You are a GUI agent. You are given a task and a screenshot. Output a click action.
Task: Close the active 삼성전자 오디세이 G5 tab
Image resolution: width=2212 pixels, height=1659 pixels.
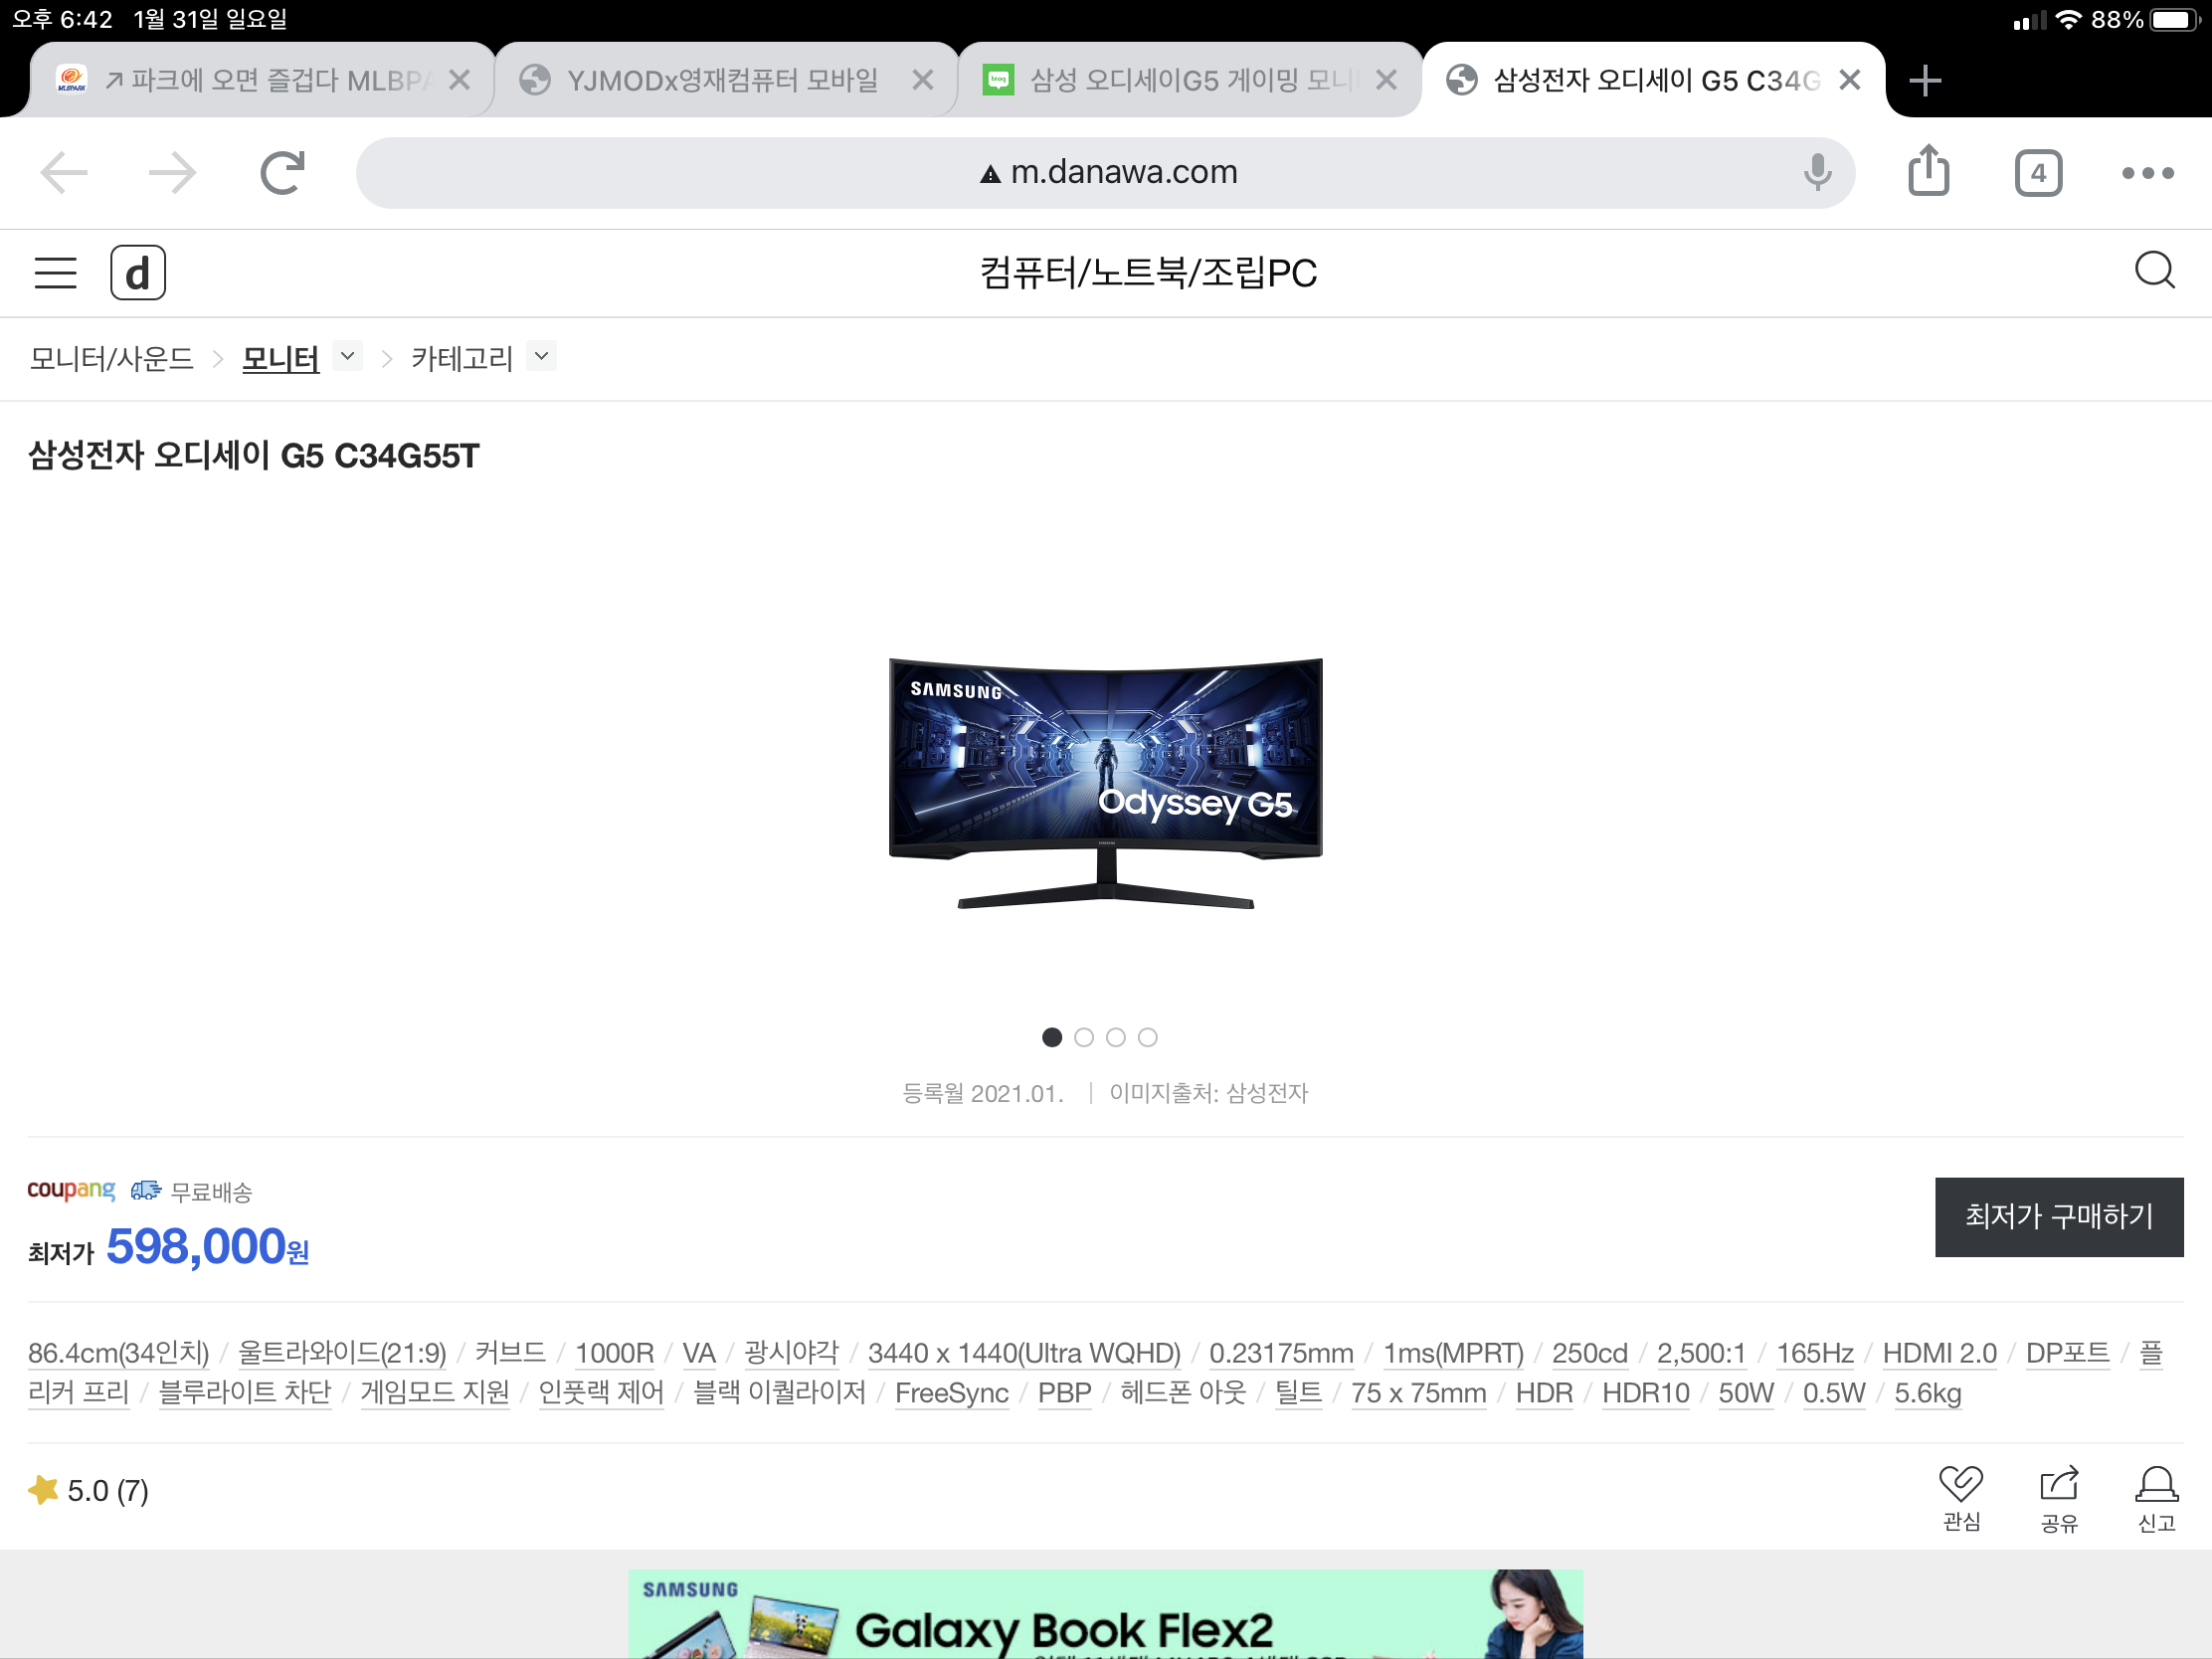(x=1849, y=80)
